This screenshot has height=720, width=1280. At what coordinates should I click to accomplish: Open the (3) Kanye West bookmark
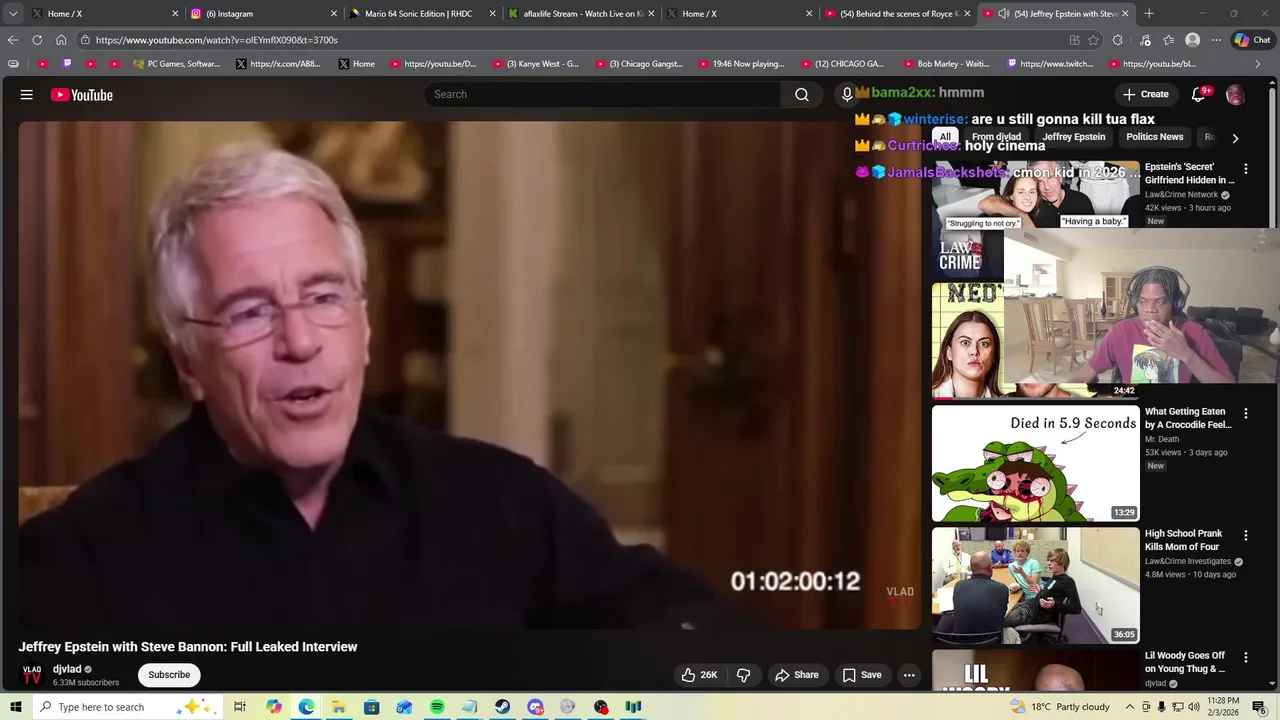[x=535, y=64]
